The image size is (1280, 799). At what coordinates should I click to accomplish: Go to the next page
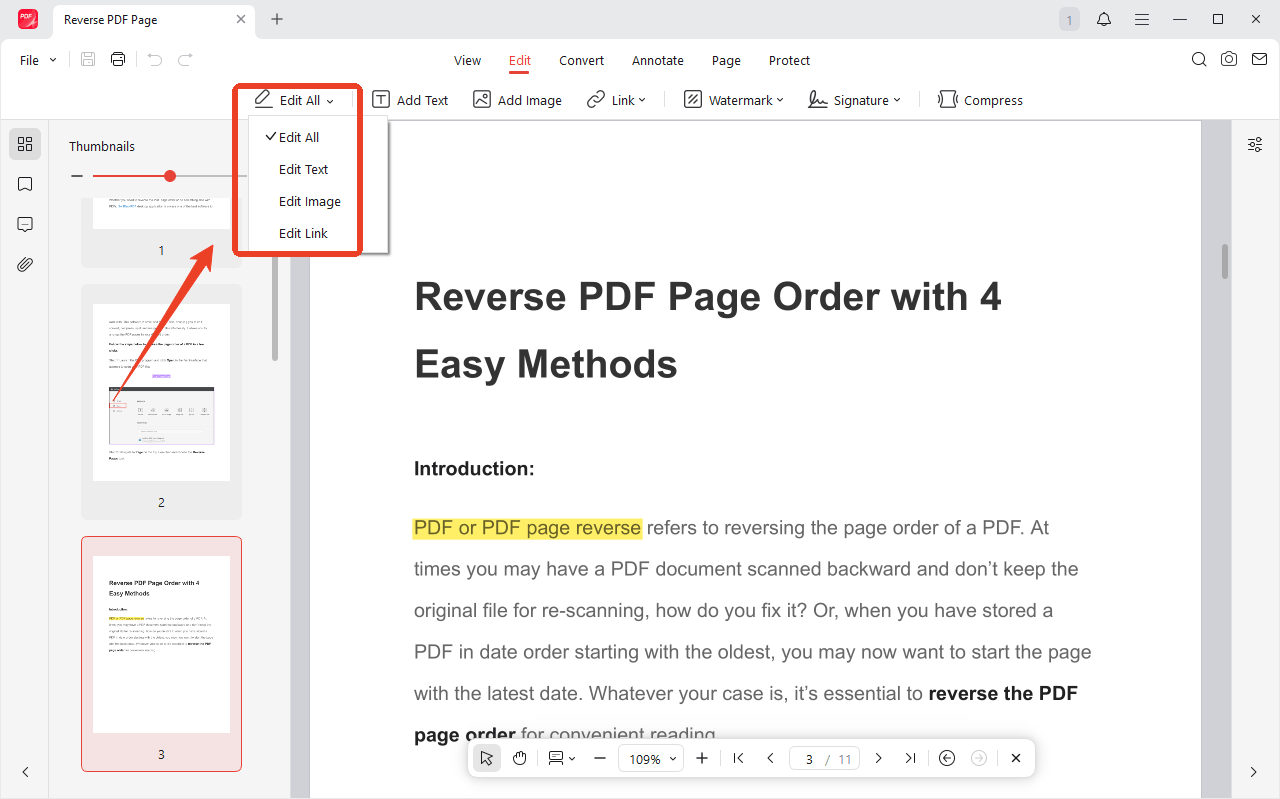pyautogui.click(x=878, y=758)
